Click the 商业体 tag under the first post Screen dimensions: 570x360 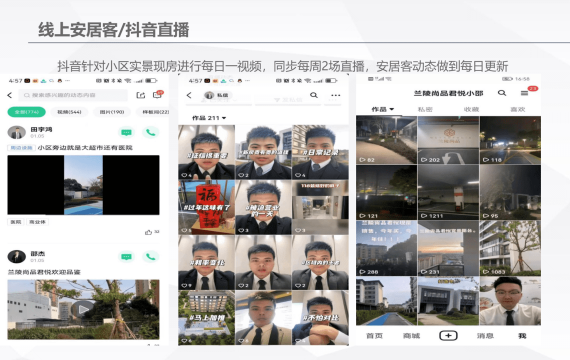[x=37, y=222]
